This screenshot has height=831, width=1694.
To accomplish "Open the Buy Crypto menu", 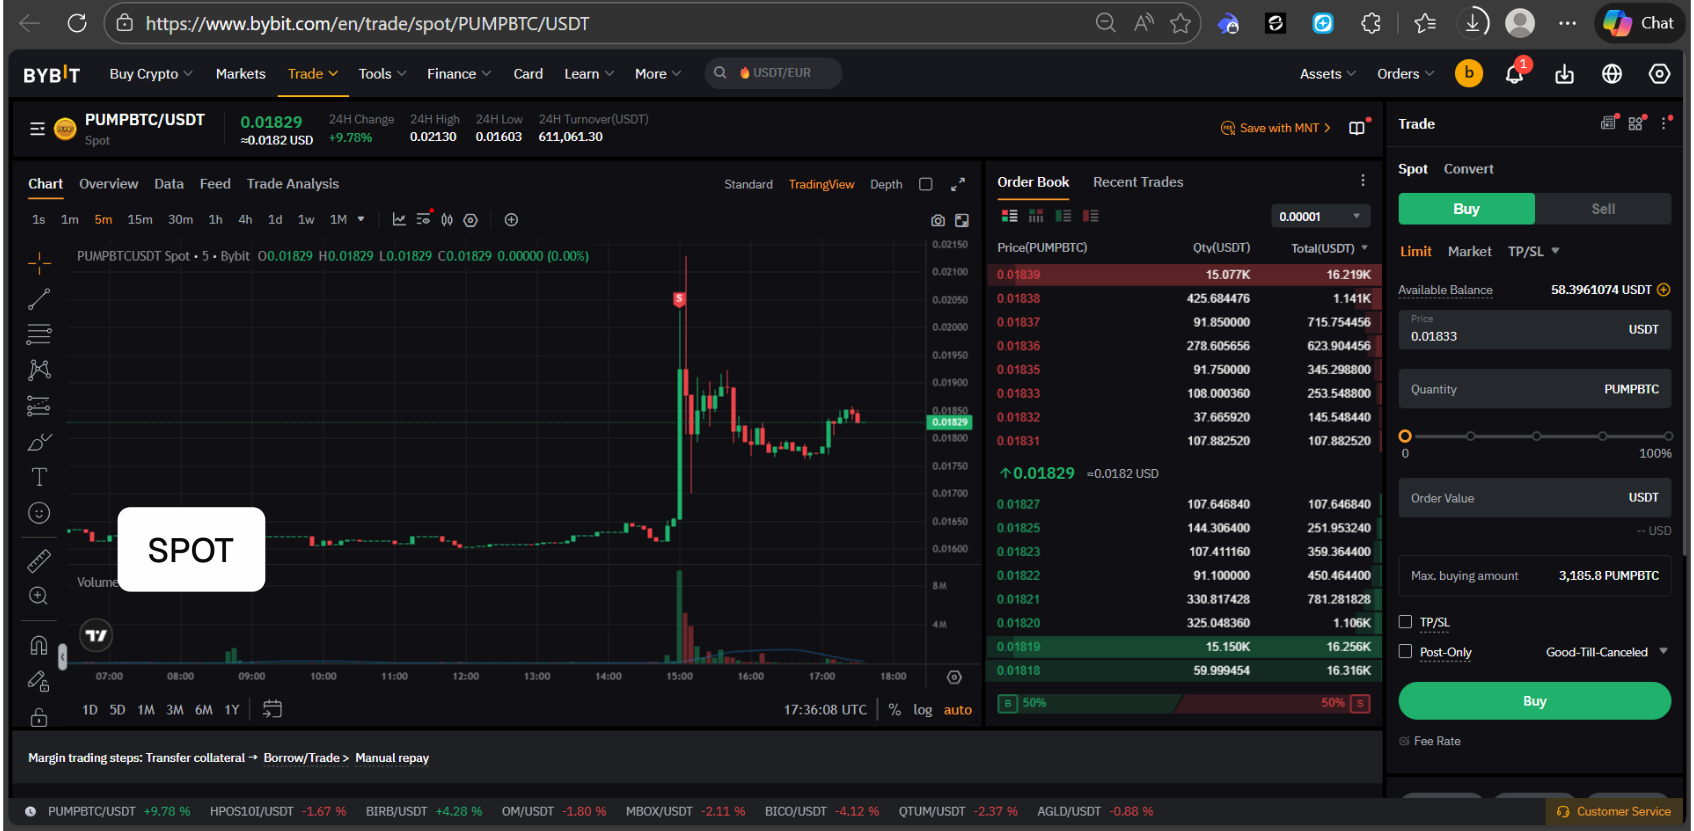I will coord(151,74).
